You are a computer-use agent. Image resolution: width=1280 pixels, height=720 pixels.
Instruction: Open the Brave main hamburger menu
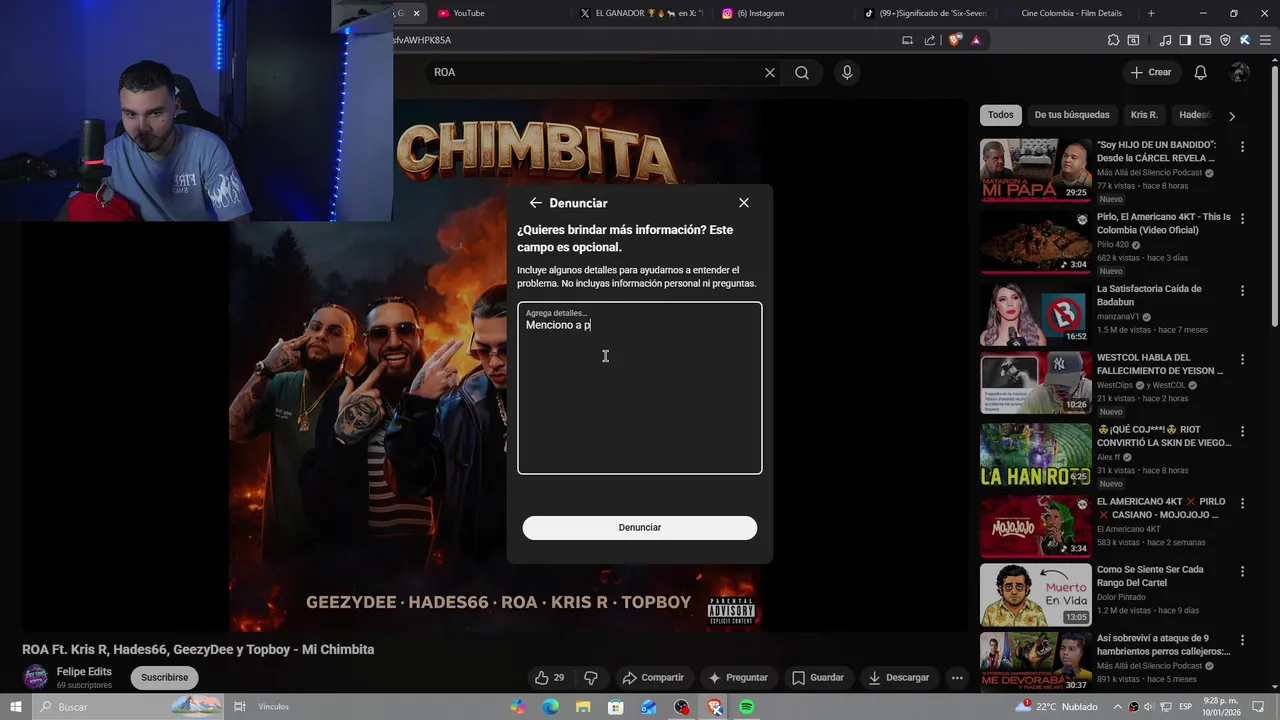(1265, 40)
